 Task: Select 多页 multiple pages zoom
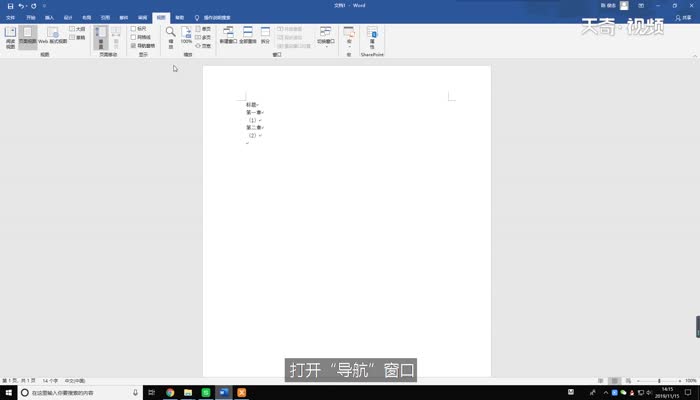(x=203, y=37)
